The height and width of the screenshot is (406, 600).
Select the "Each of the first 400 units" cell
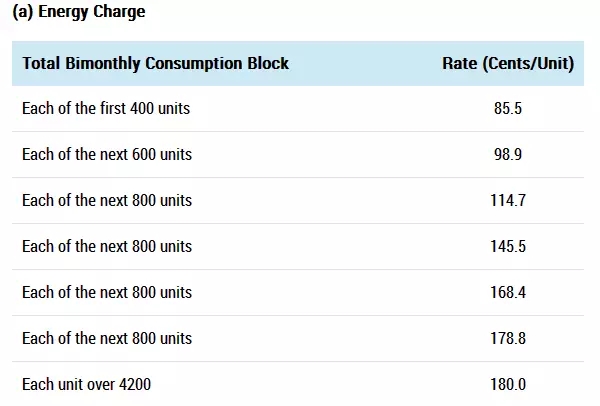click(106, 108)
